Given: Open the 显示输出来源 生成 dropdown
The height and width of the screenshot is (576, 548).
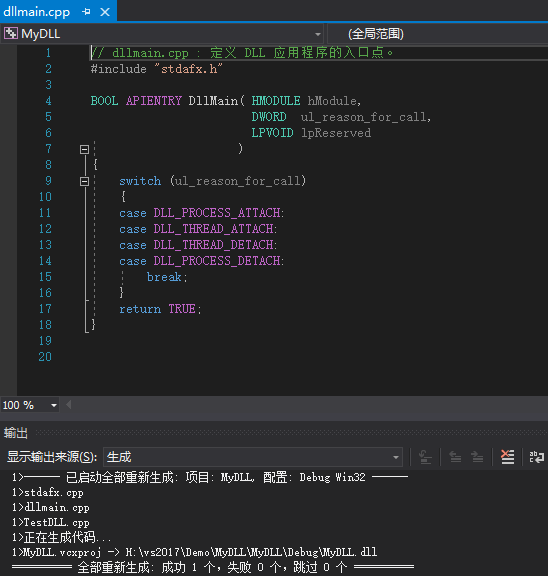Looking at the screenshot, I should point(253,457).
